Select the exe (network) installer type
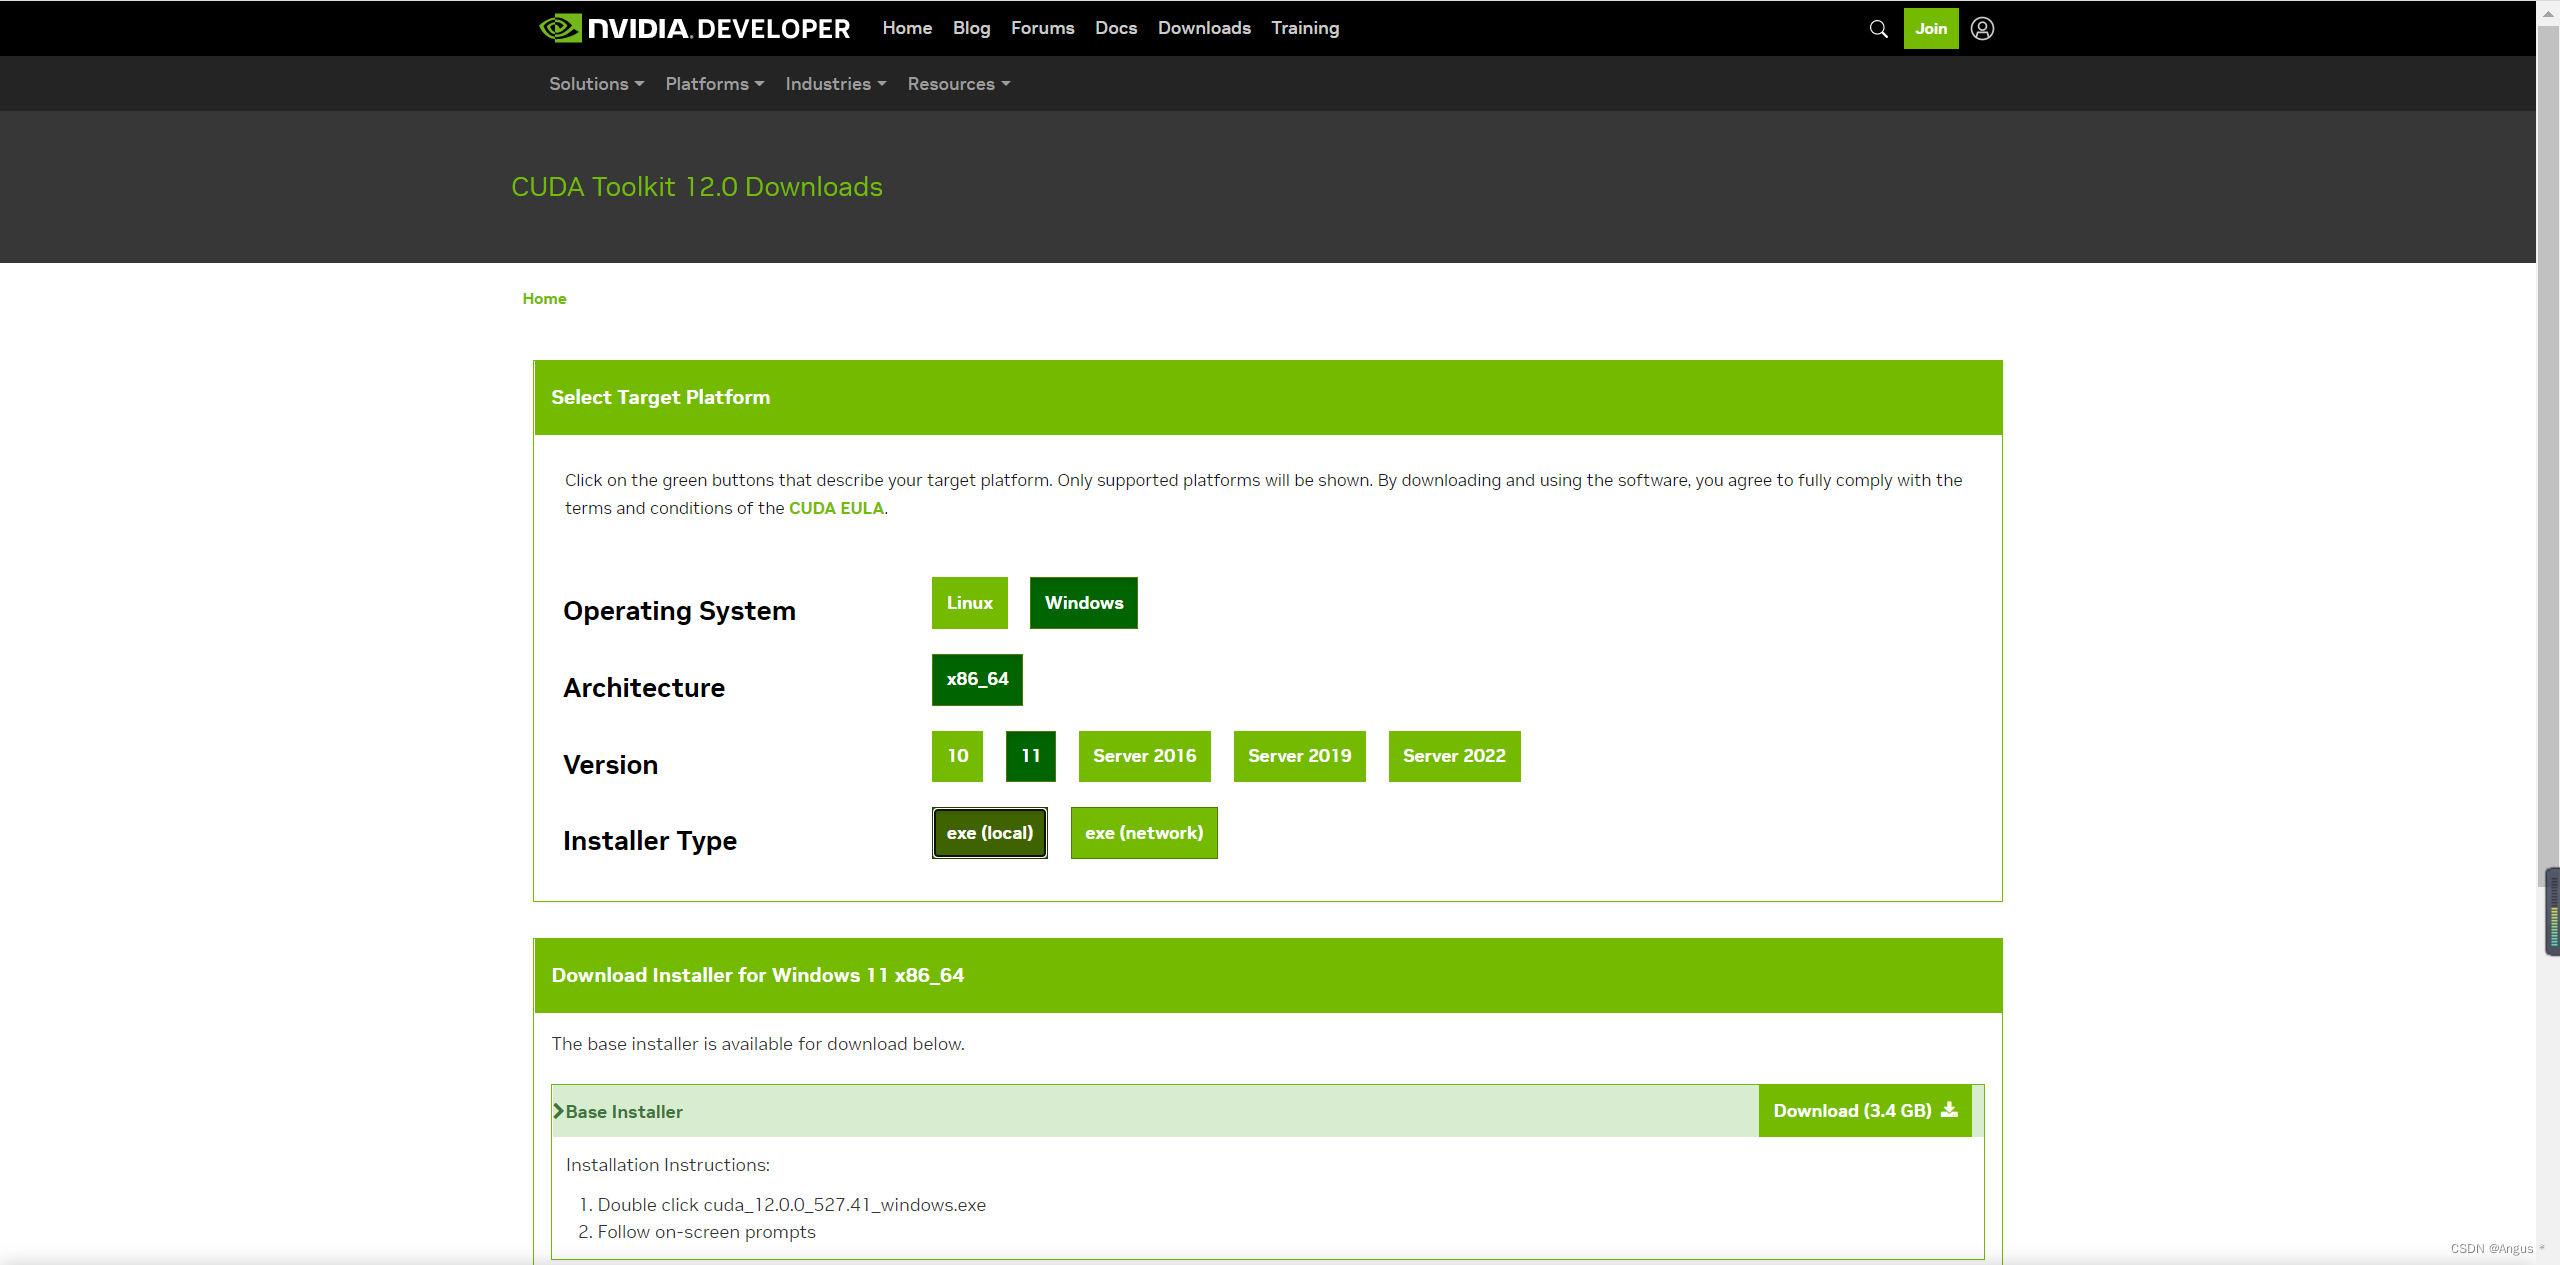The image size is (2560, 1265). (1143, 833)
